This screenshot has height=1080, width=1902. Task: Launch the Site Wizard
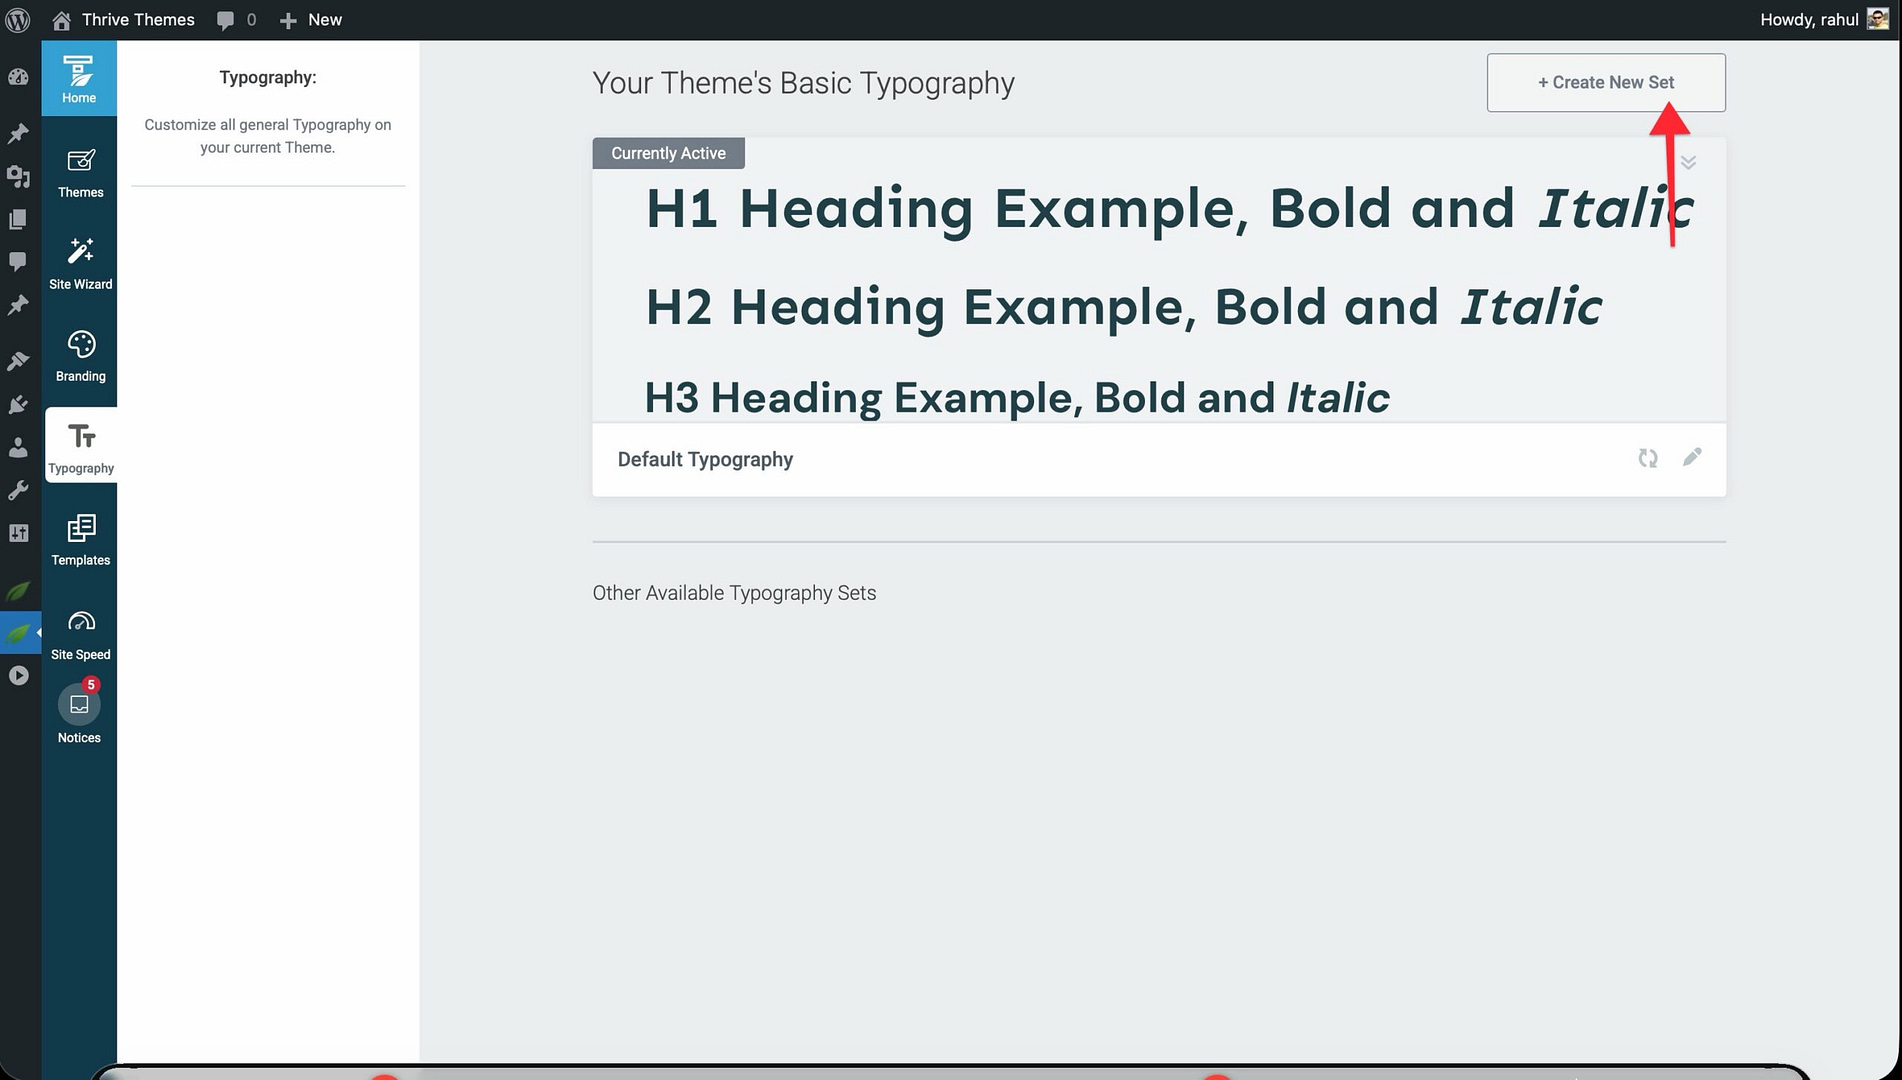click(80, 264)
